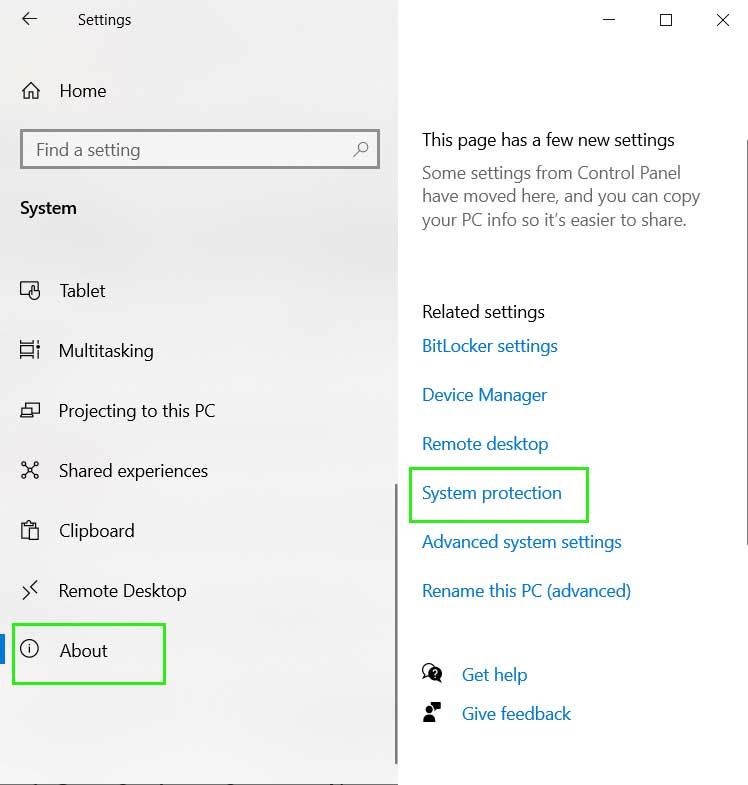Click the Tablet icon in sidebar

pyautogui.click(x=30, y=290)
